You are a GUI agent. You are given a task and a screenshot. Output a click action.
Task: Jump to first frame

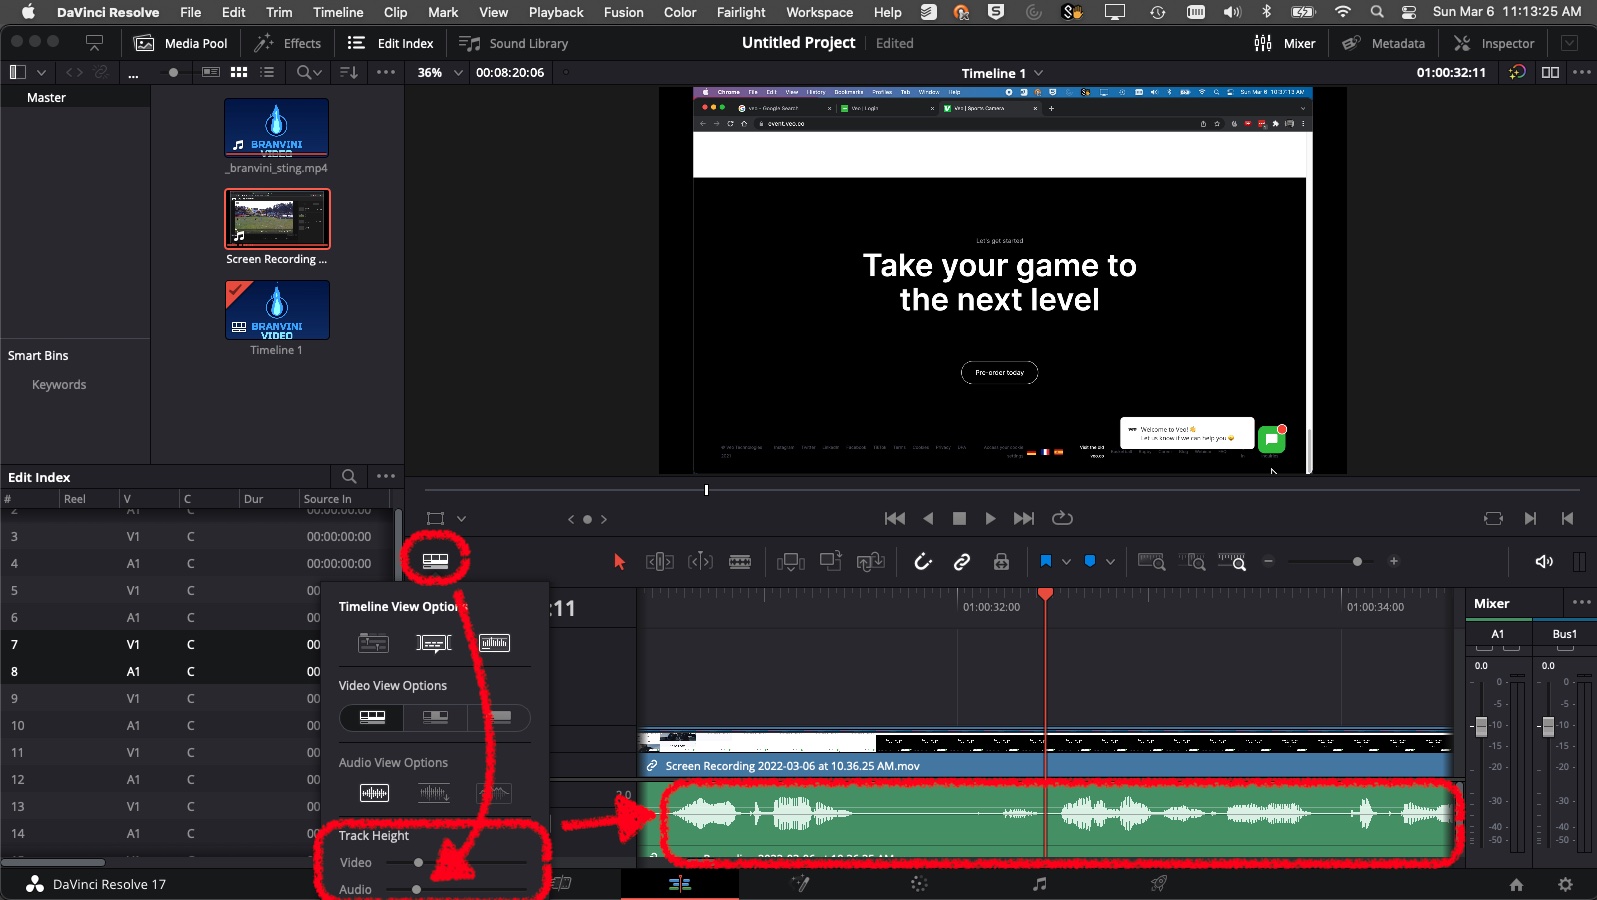click(x=895, y=518)
